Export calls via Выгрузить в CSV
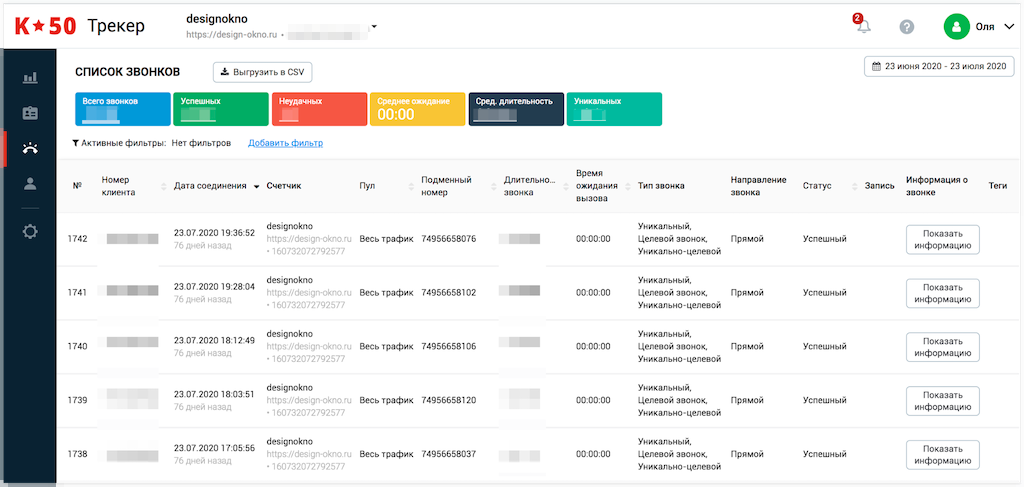Image resolution: width=1024 pixels, height=487 pixels. tap(263, 72)
